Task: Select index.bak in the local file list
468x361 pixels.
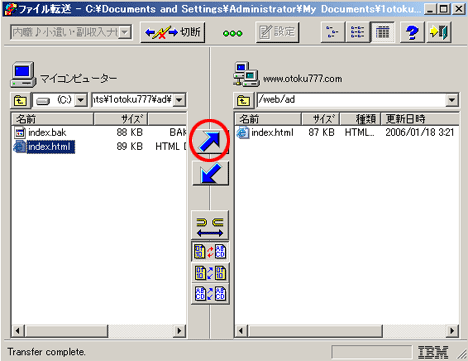Action: click(x=47, y=133)
